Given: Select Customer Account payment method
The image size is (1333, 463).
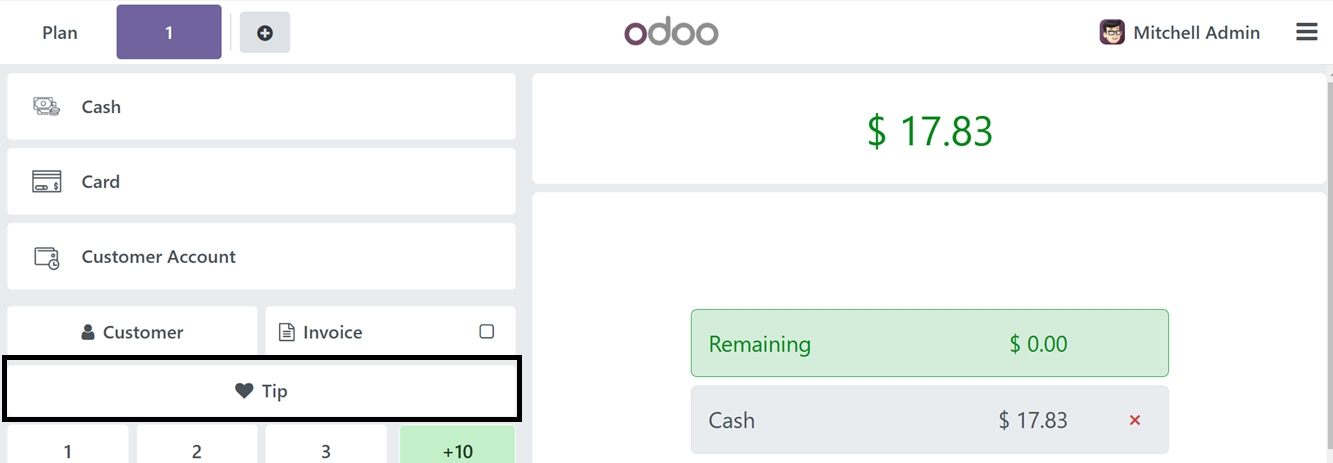Looking at the screenshot, I should [262, 256].
